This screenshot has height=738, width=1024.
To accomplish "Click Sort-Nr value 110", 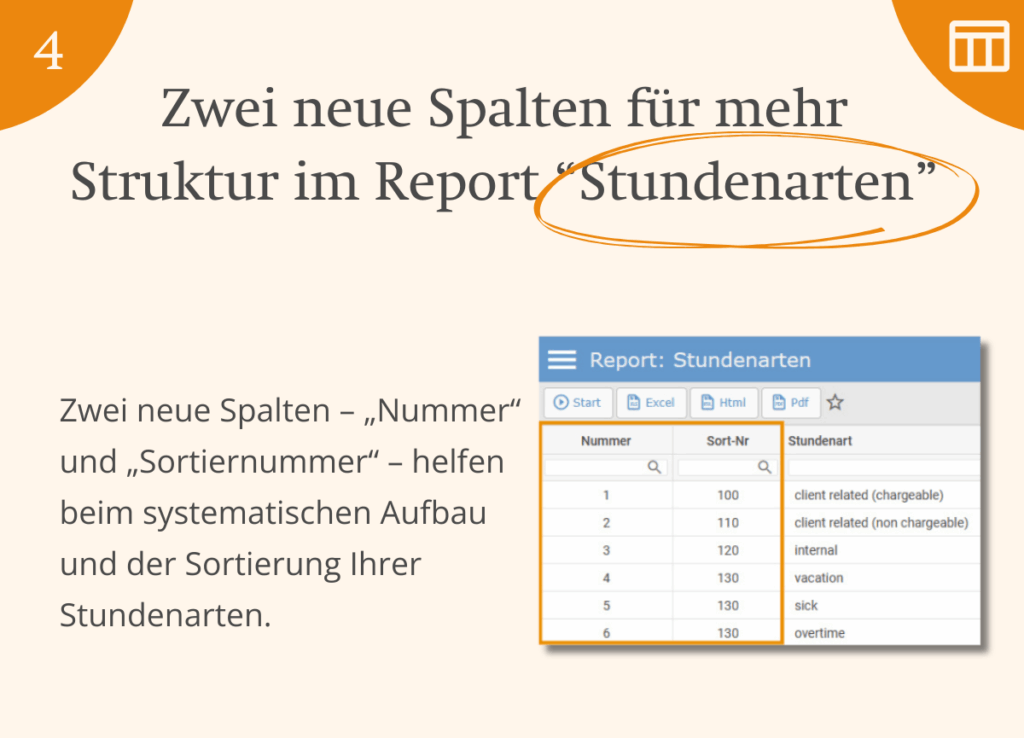I will (x=728, y=522).
